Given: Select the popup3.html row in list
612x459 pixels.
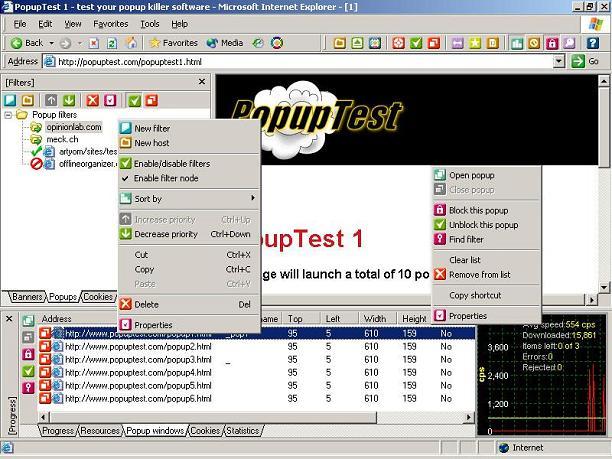Looking at the screenshot, I should (256, 359).
